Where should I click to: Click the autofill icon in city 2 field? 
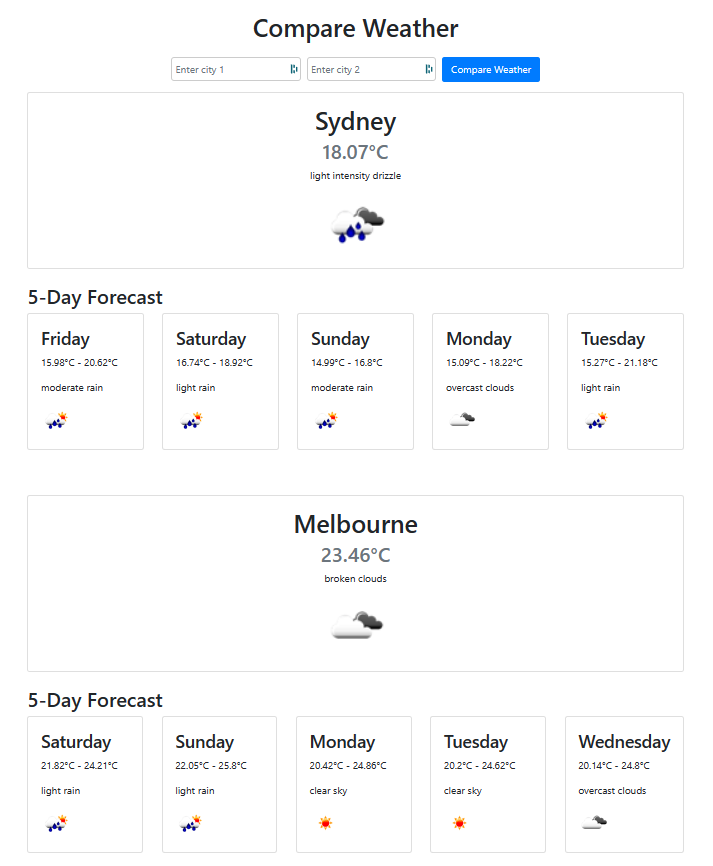(429, 70)
